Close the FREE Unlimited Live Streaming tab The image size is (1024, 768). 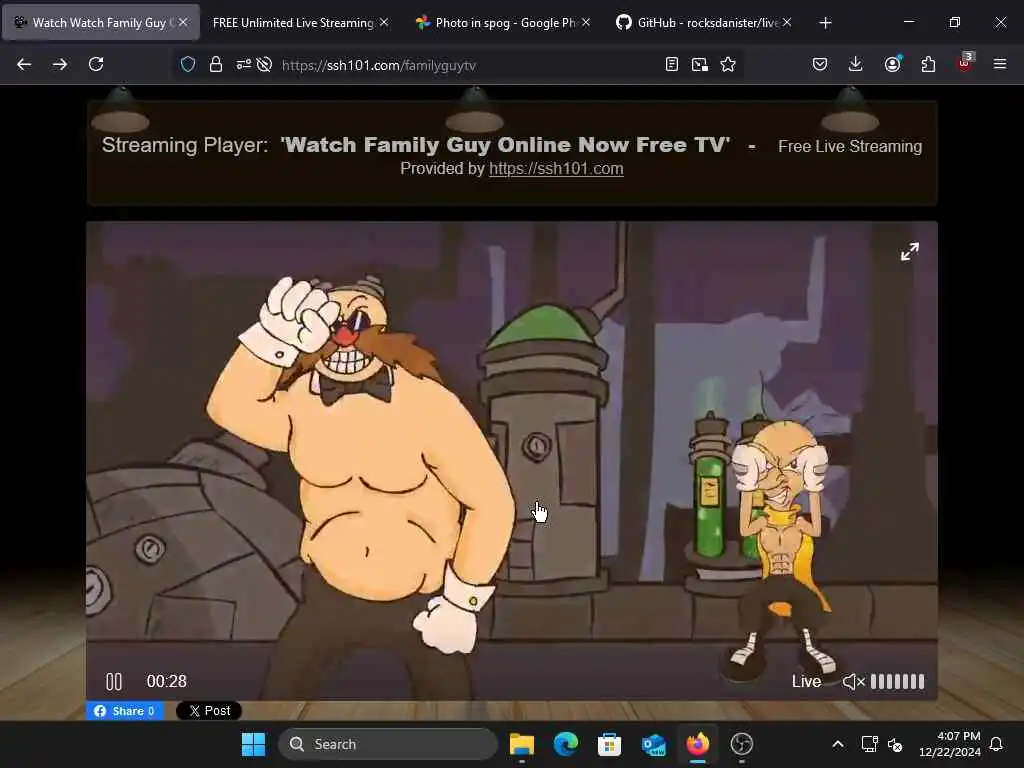click(x=384, y=22)
